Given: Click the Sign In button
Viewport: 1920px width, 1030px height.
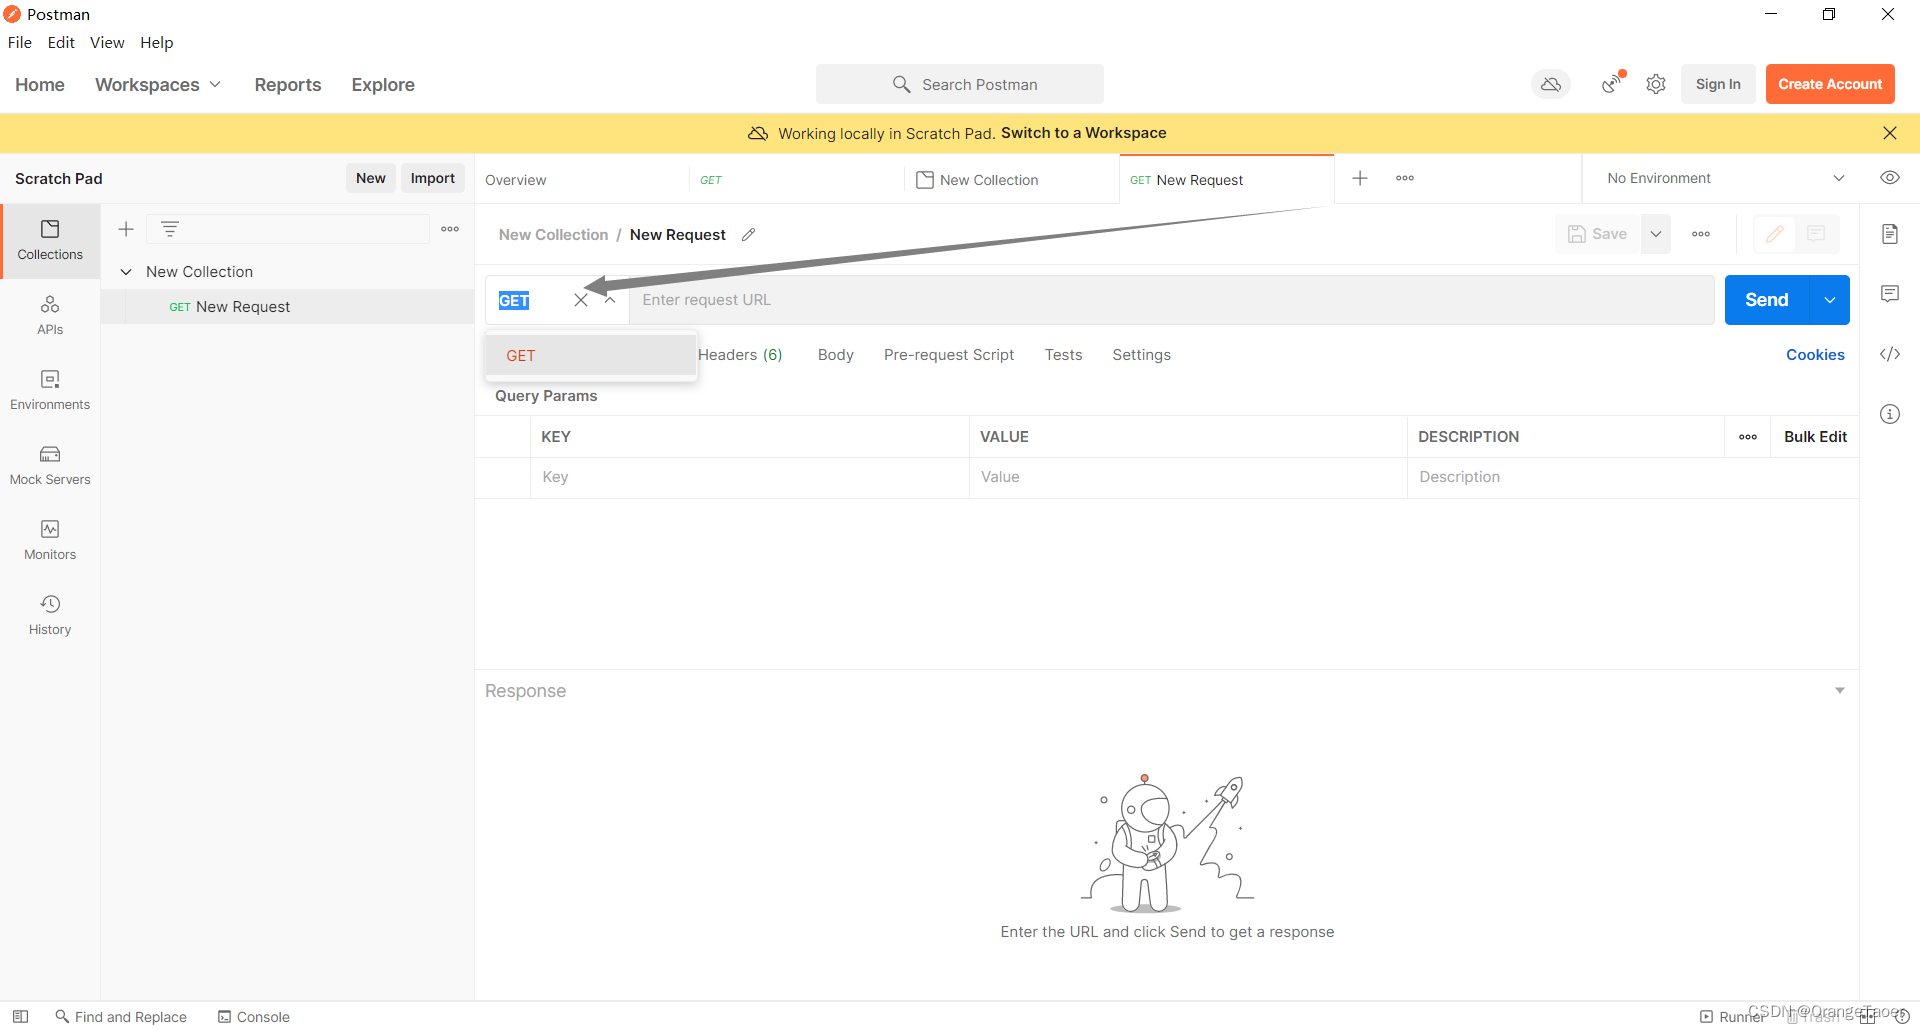Looking at the screenshot, I should click(x=1718, y=84).
